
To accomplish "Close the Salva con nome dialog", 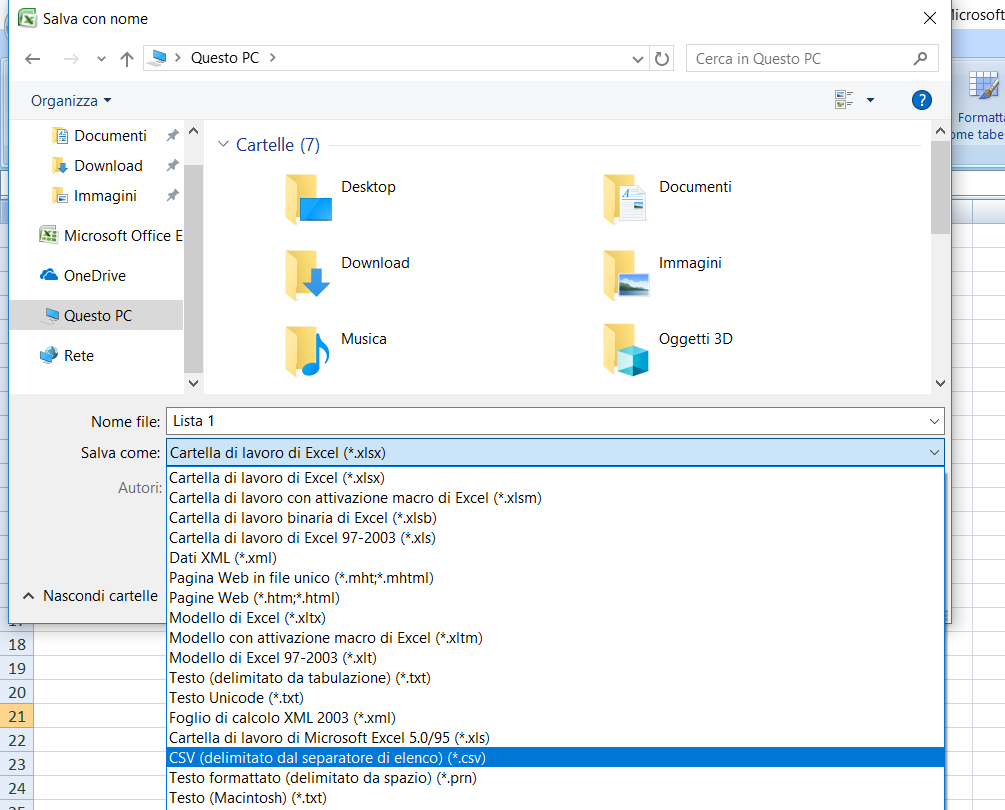I will (x=930, y=18).
